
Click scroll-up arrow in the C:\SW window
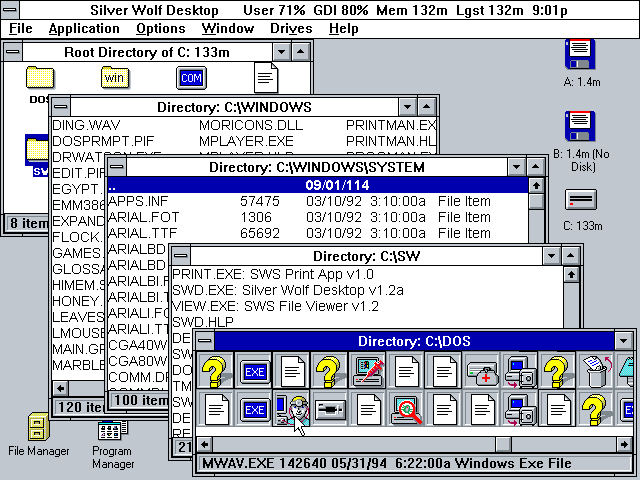coord(571,275)
